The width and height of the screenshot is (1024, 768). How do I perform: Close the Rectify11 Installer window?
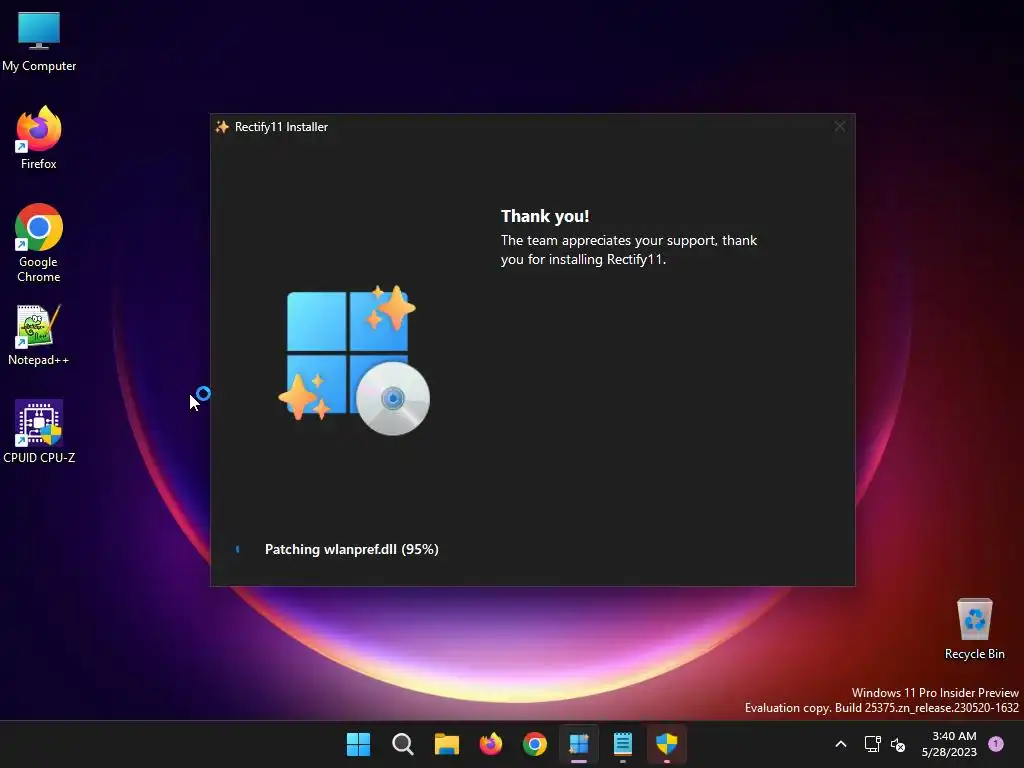click(840, 126)
